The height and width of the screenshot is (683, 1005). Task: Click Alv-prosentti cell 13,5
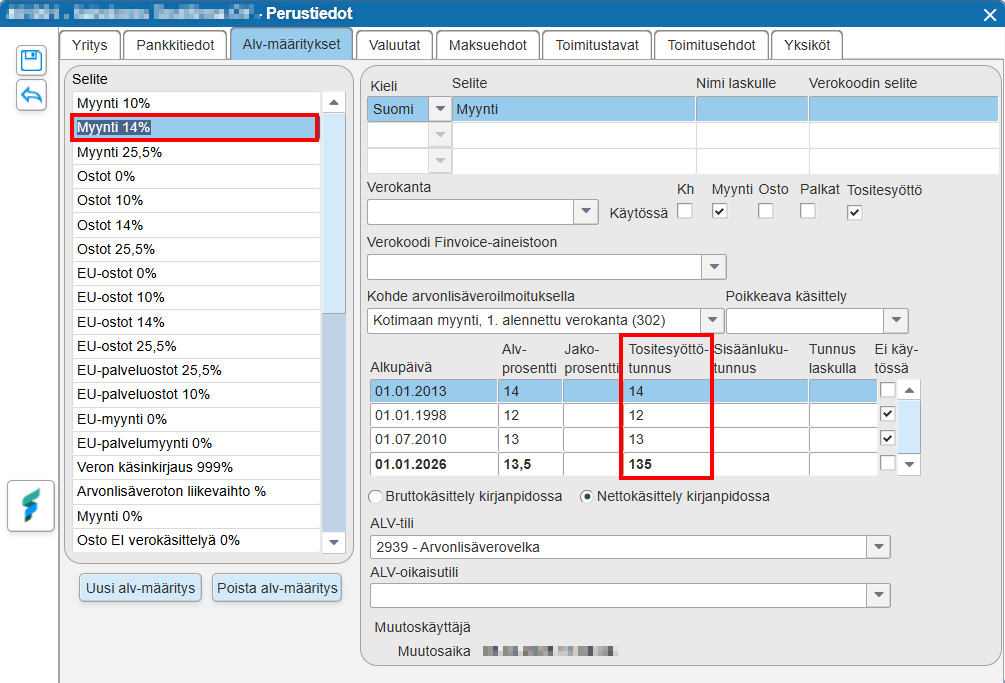(x=529, y=464)
